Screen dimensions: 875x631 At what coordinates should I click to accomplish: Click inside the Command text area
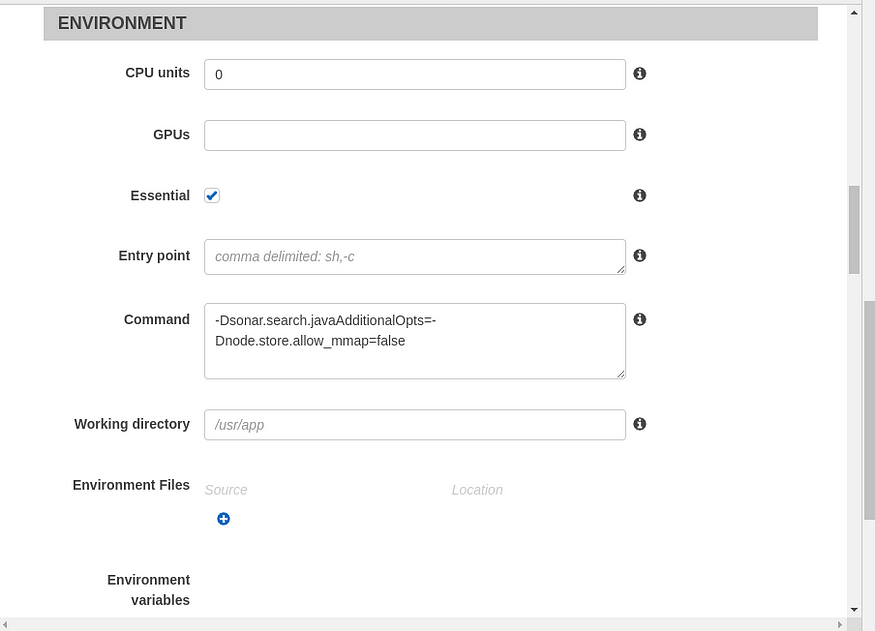pos(415,341)
